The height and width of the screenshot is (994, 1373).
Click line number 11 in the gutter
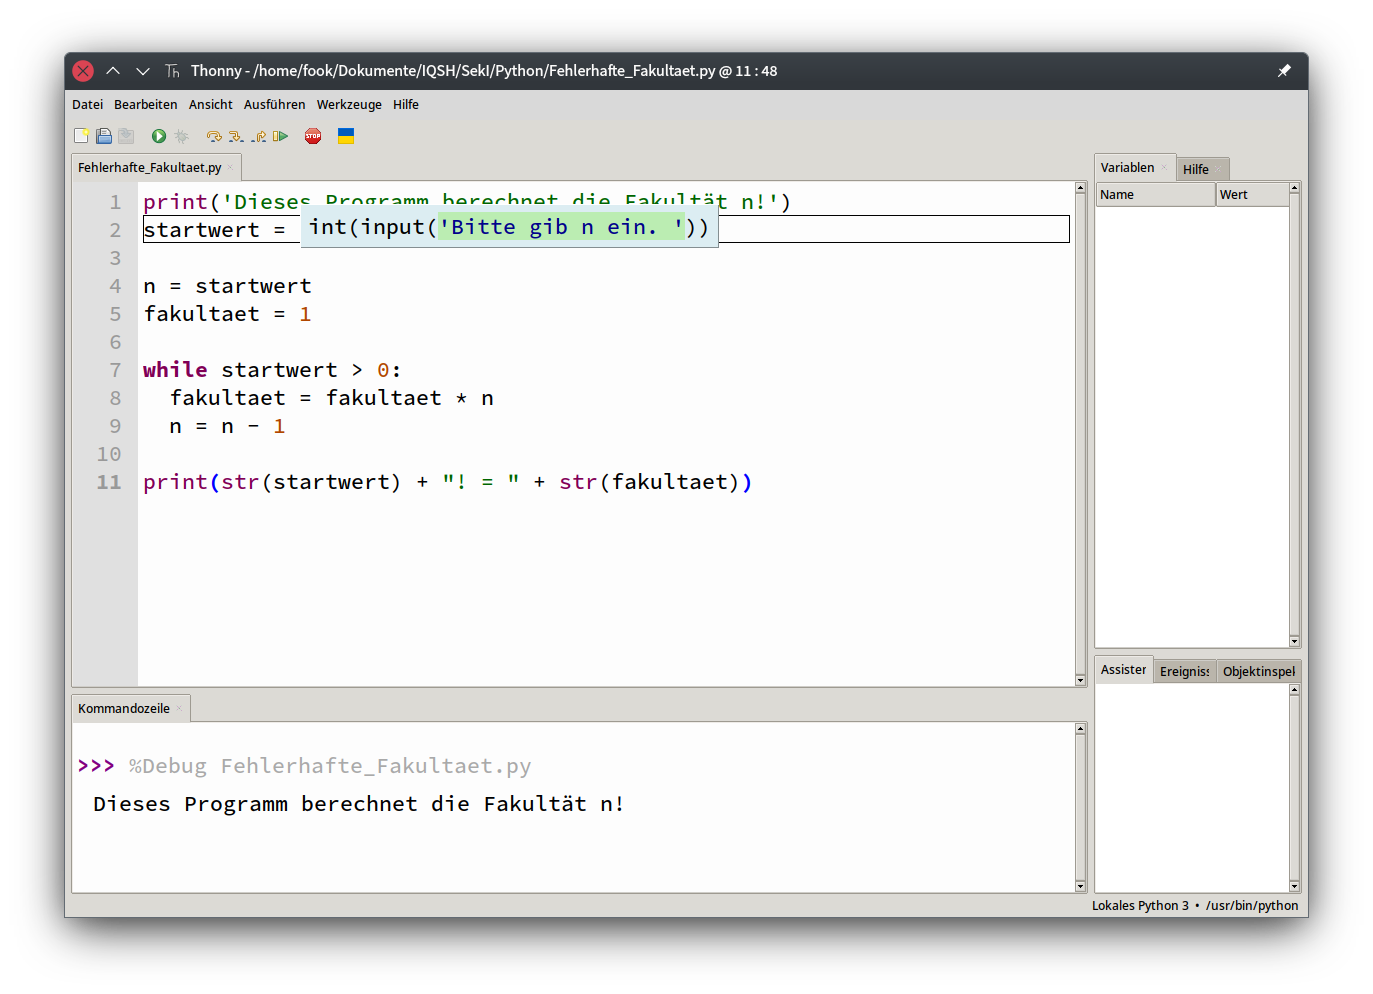(x=109, y=482)
